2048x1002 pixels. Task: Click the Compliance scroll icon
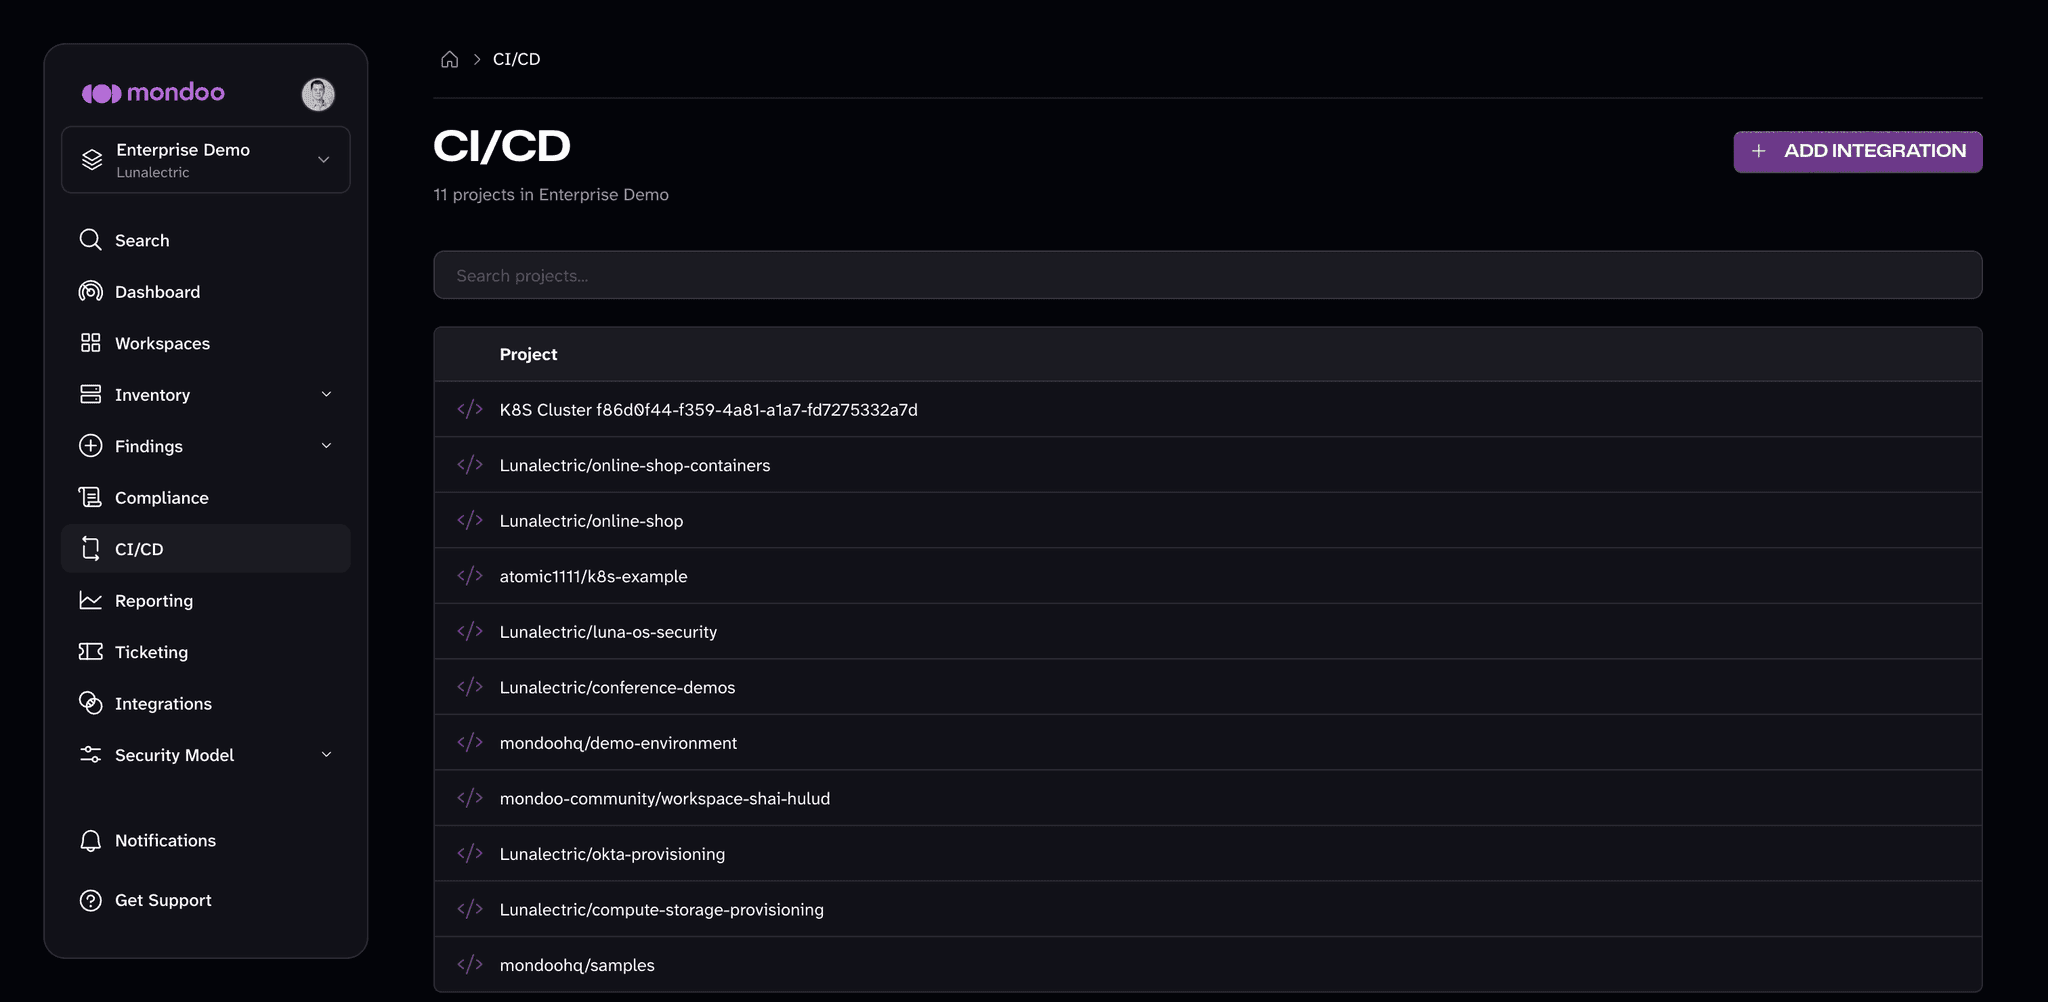coord(91,497)
